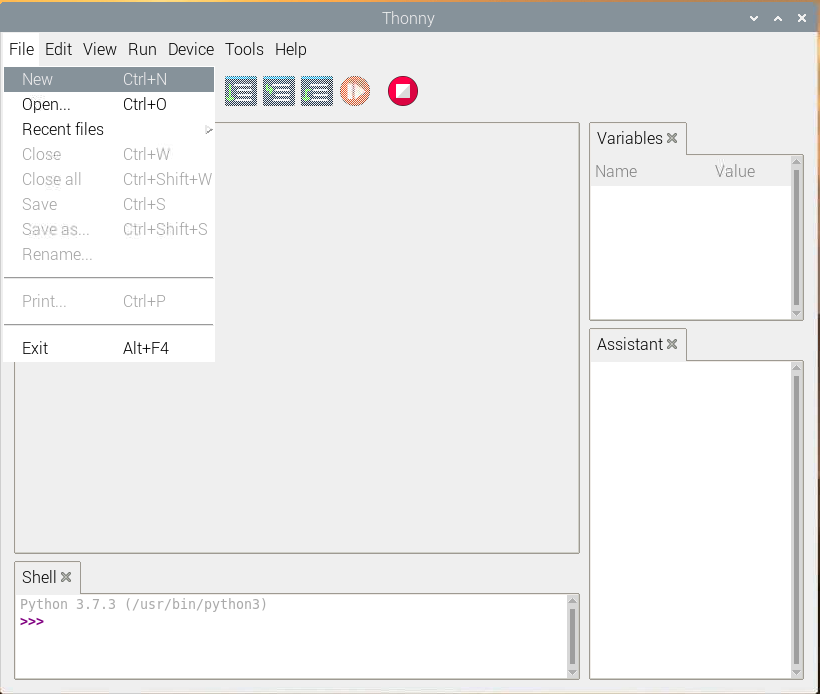
Task: Click the Variables scrollbar down arrow
Action: pyautogui.click(x=796, y=314)
